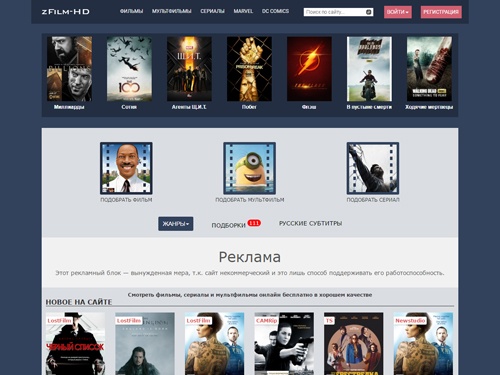The image size is (500, 375).
Task: Click the Newstudio tag
Action: coord(410,321)
